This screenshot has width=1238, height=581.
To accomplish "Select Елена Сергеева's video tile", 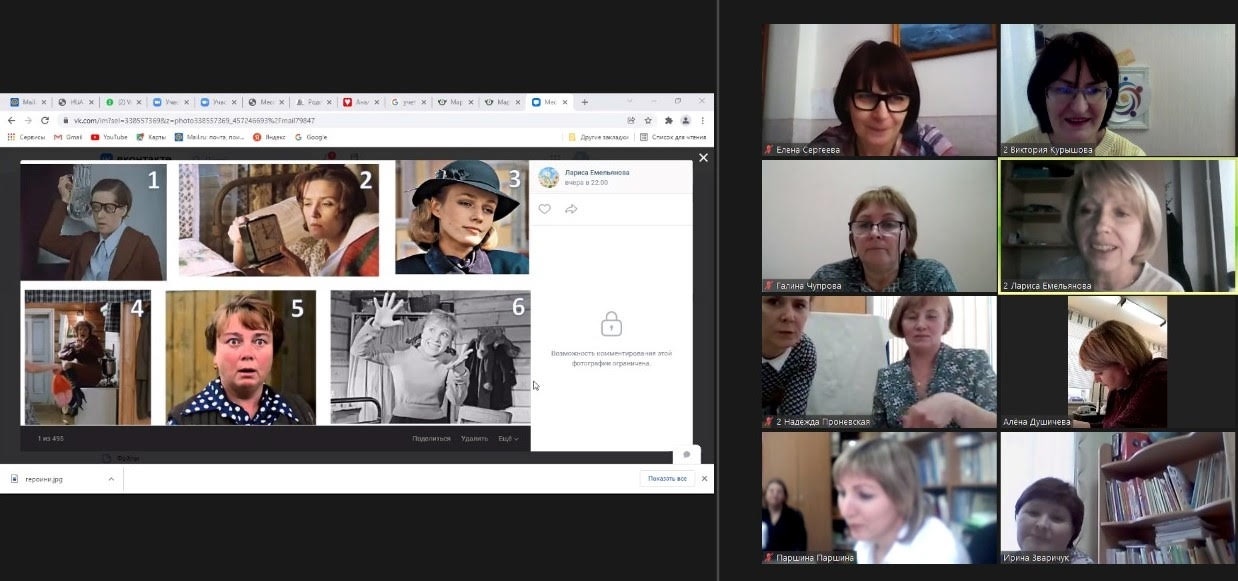I will (879, 90).
